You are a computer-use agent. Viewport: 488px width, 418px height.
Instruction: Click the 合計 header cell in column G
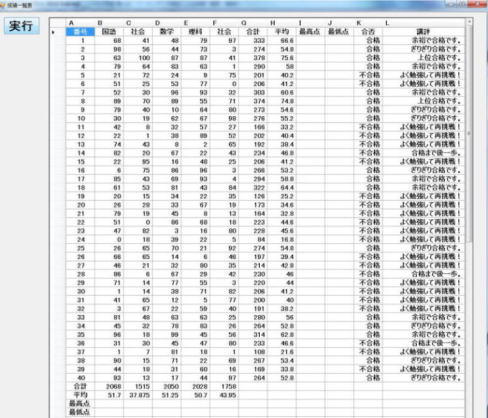[x=253, y=32]
